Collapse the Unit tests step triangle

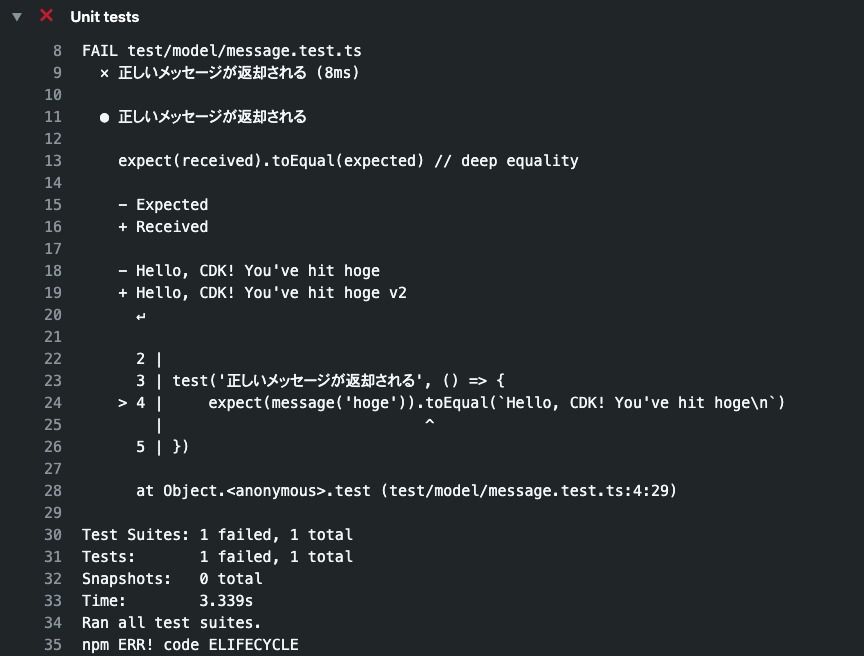click(x=17, y=17)
